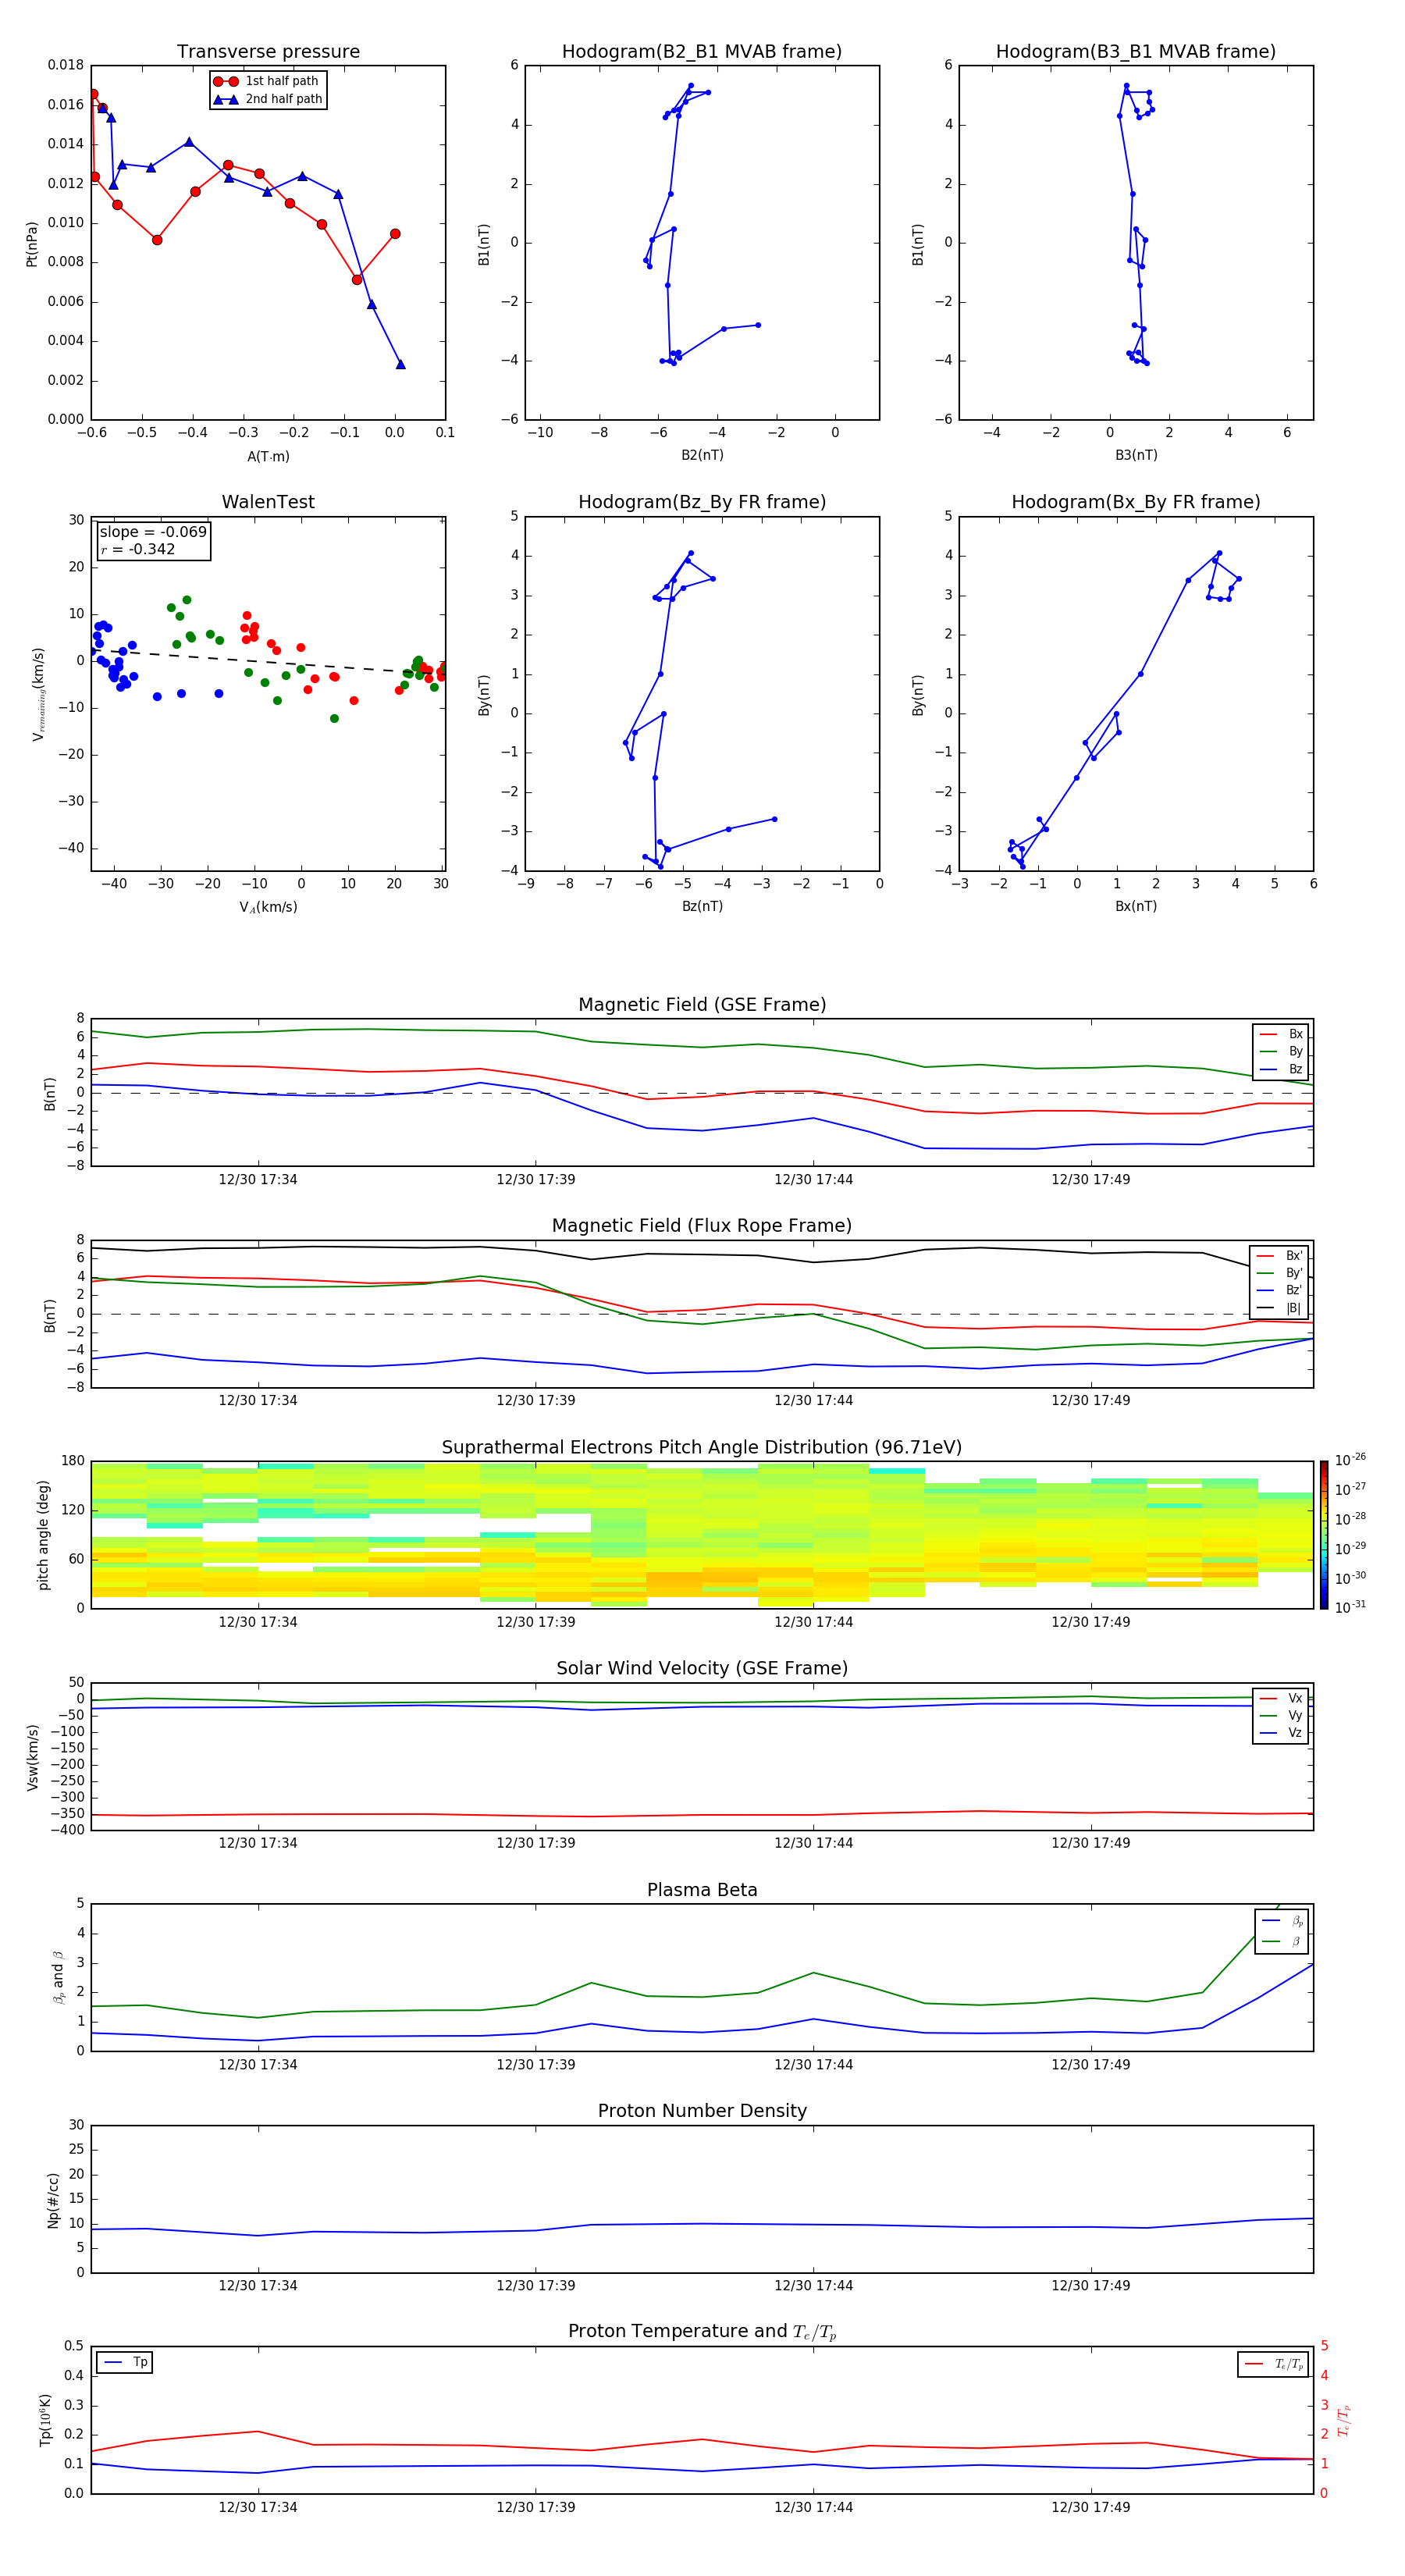Click the 'Hodogram(B2_B1 MVAB frame)' title

[x=702, y=51]
